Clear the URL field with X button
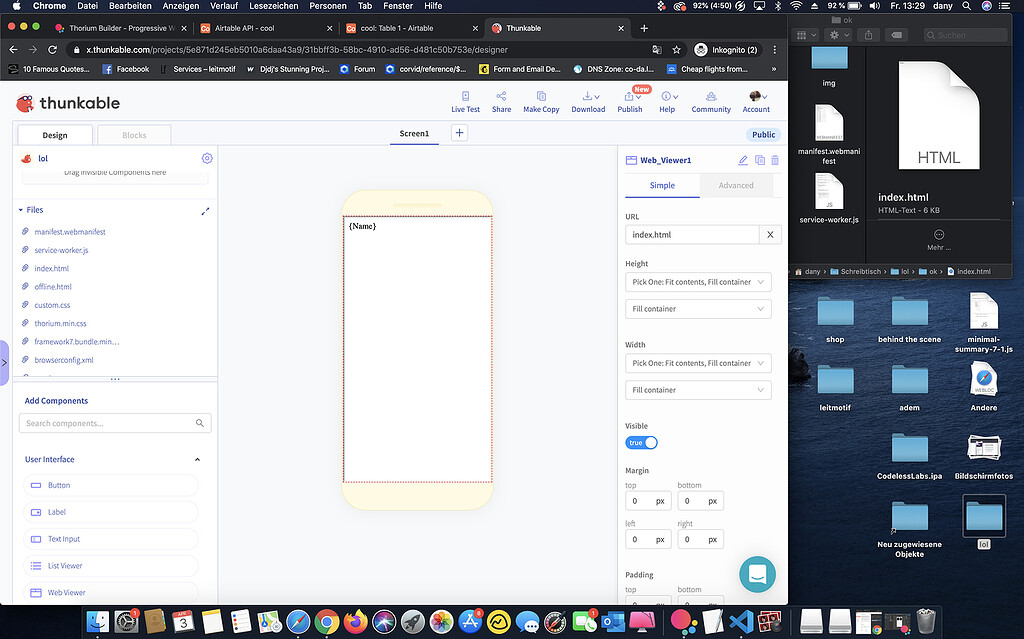This screenshot has height=639, width=1024. 769,235
